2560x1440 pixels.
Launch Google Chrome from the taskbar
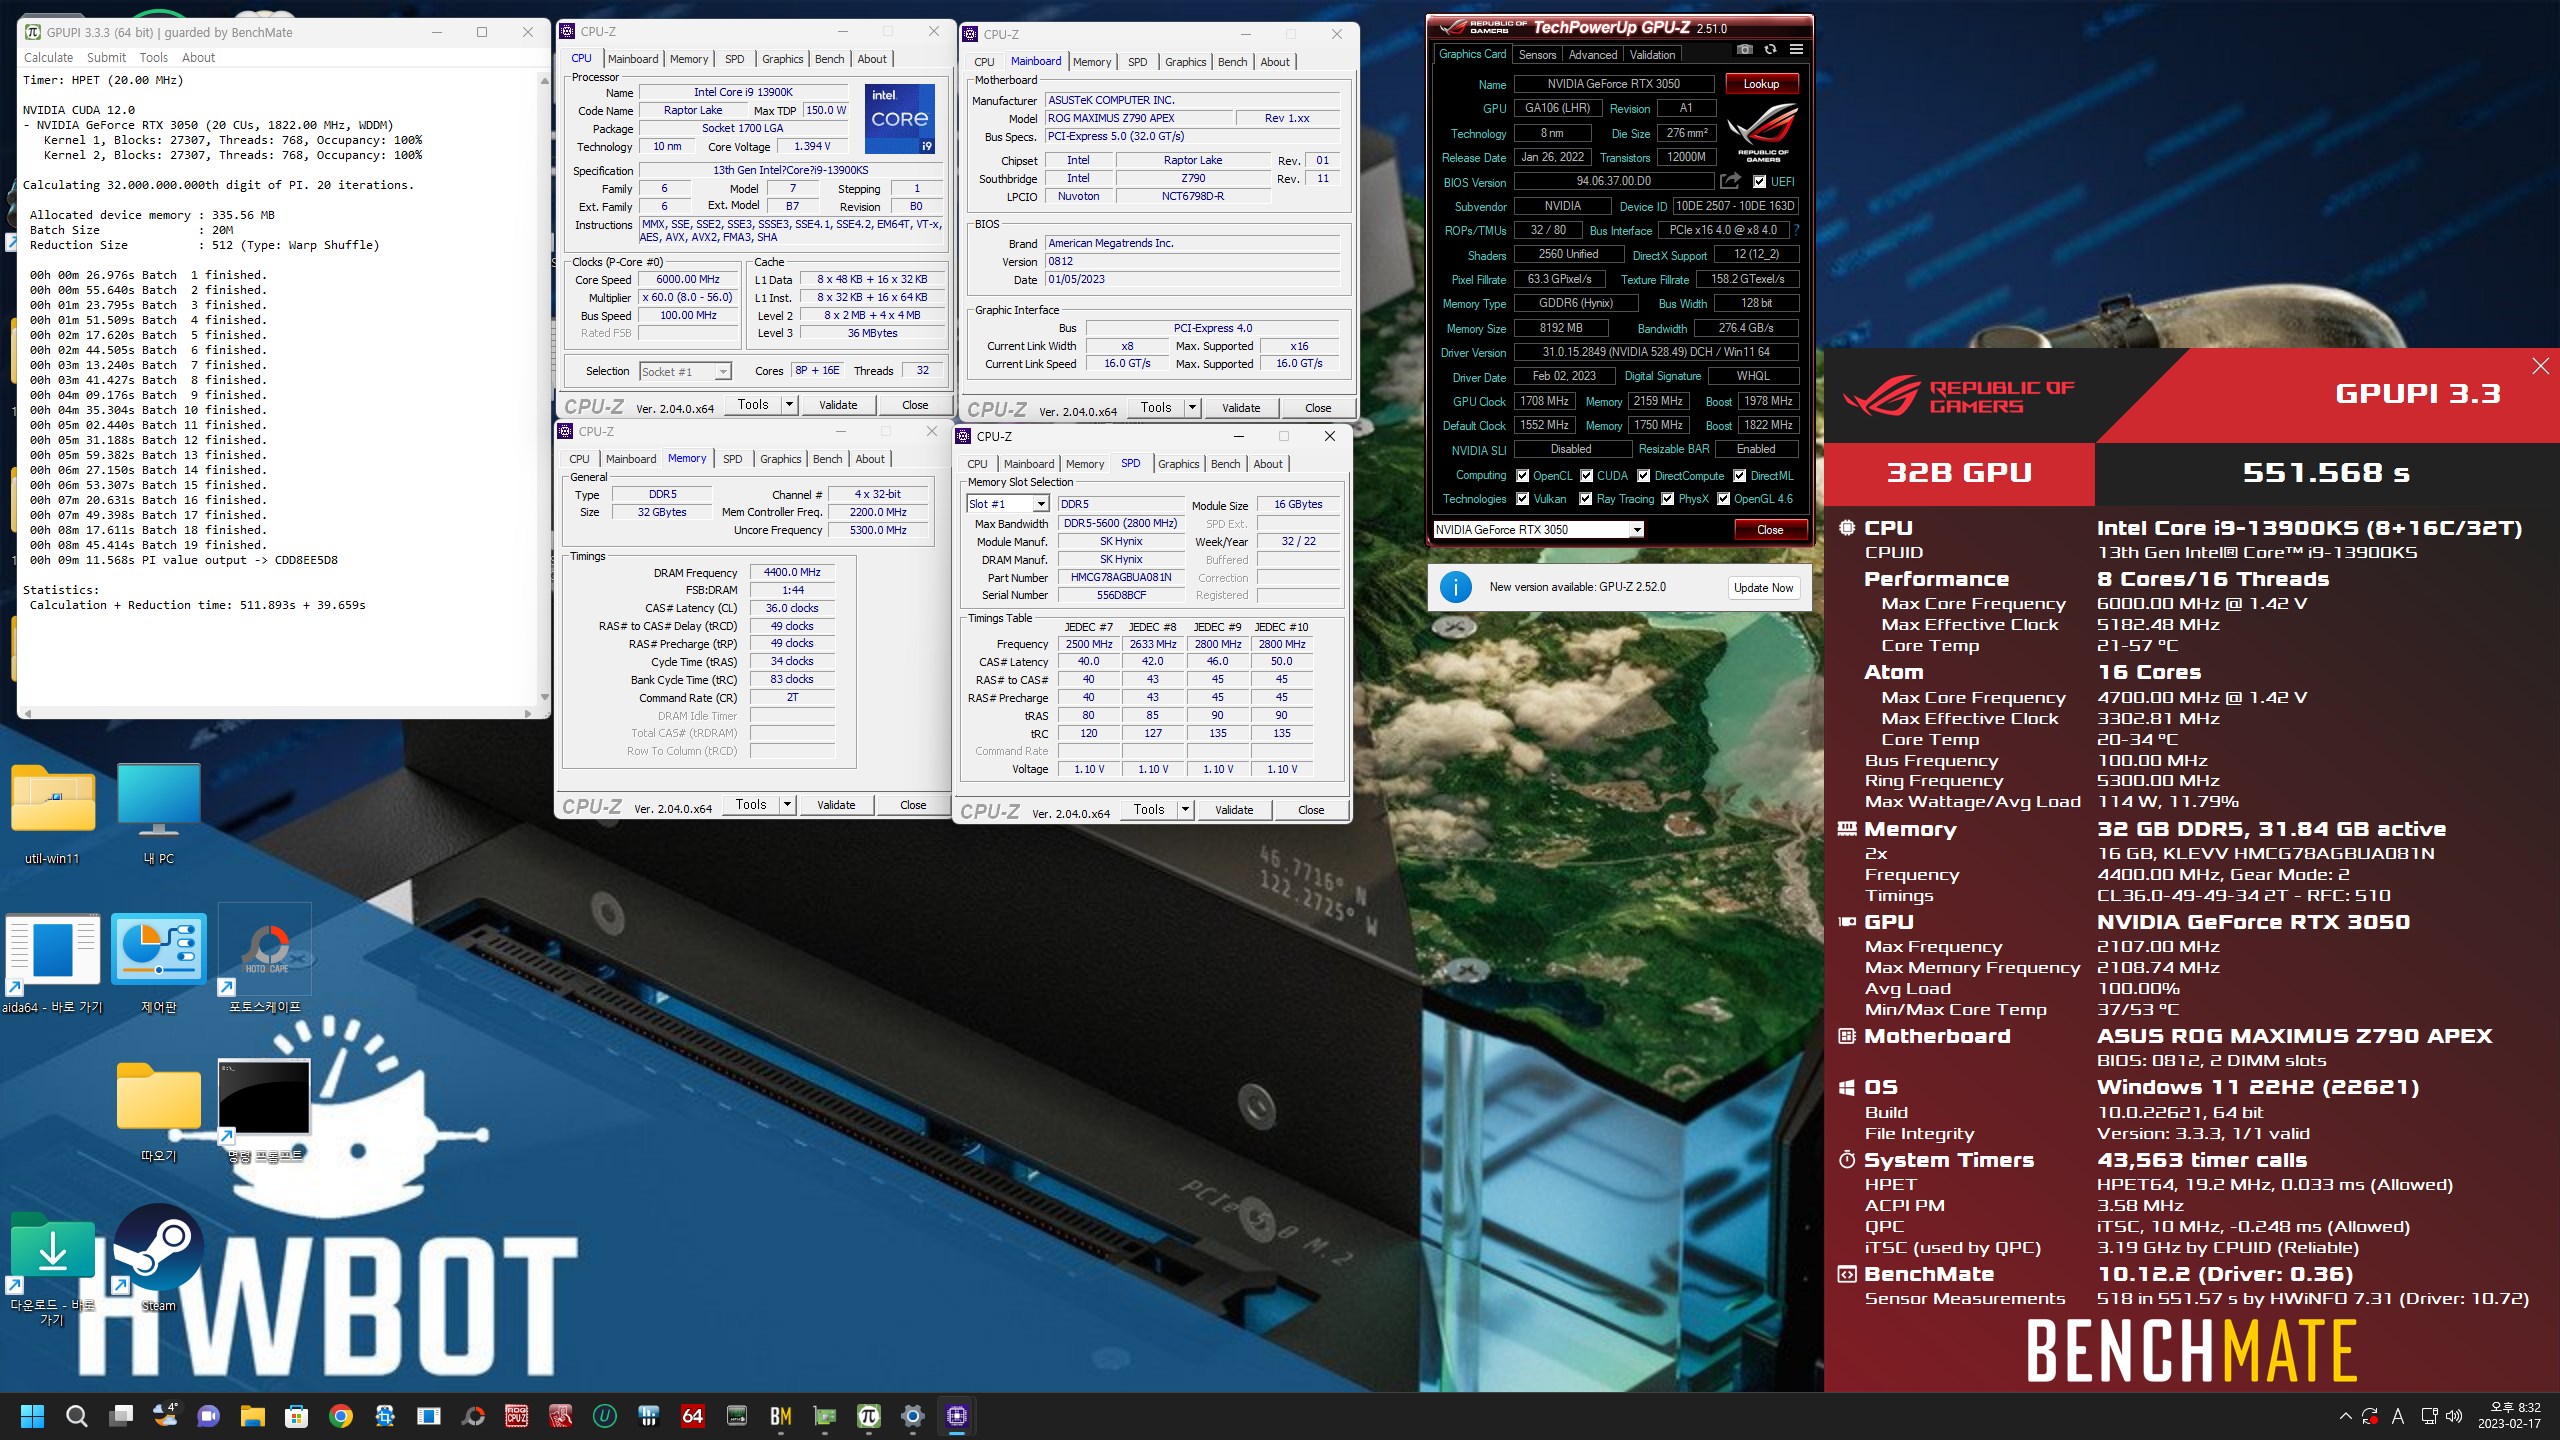click(x=340, y=1416)
